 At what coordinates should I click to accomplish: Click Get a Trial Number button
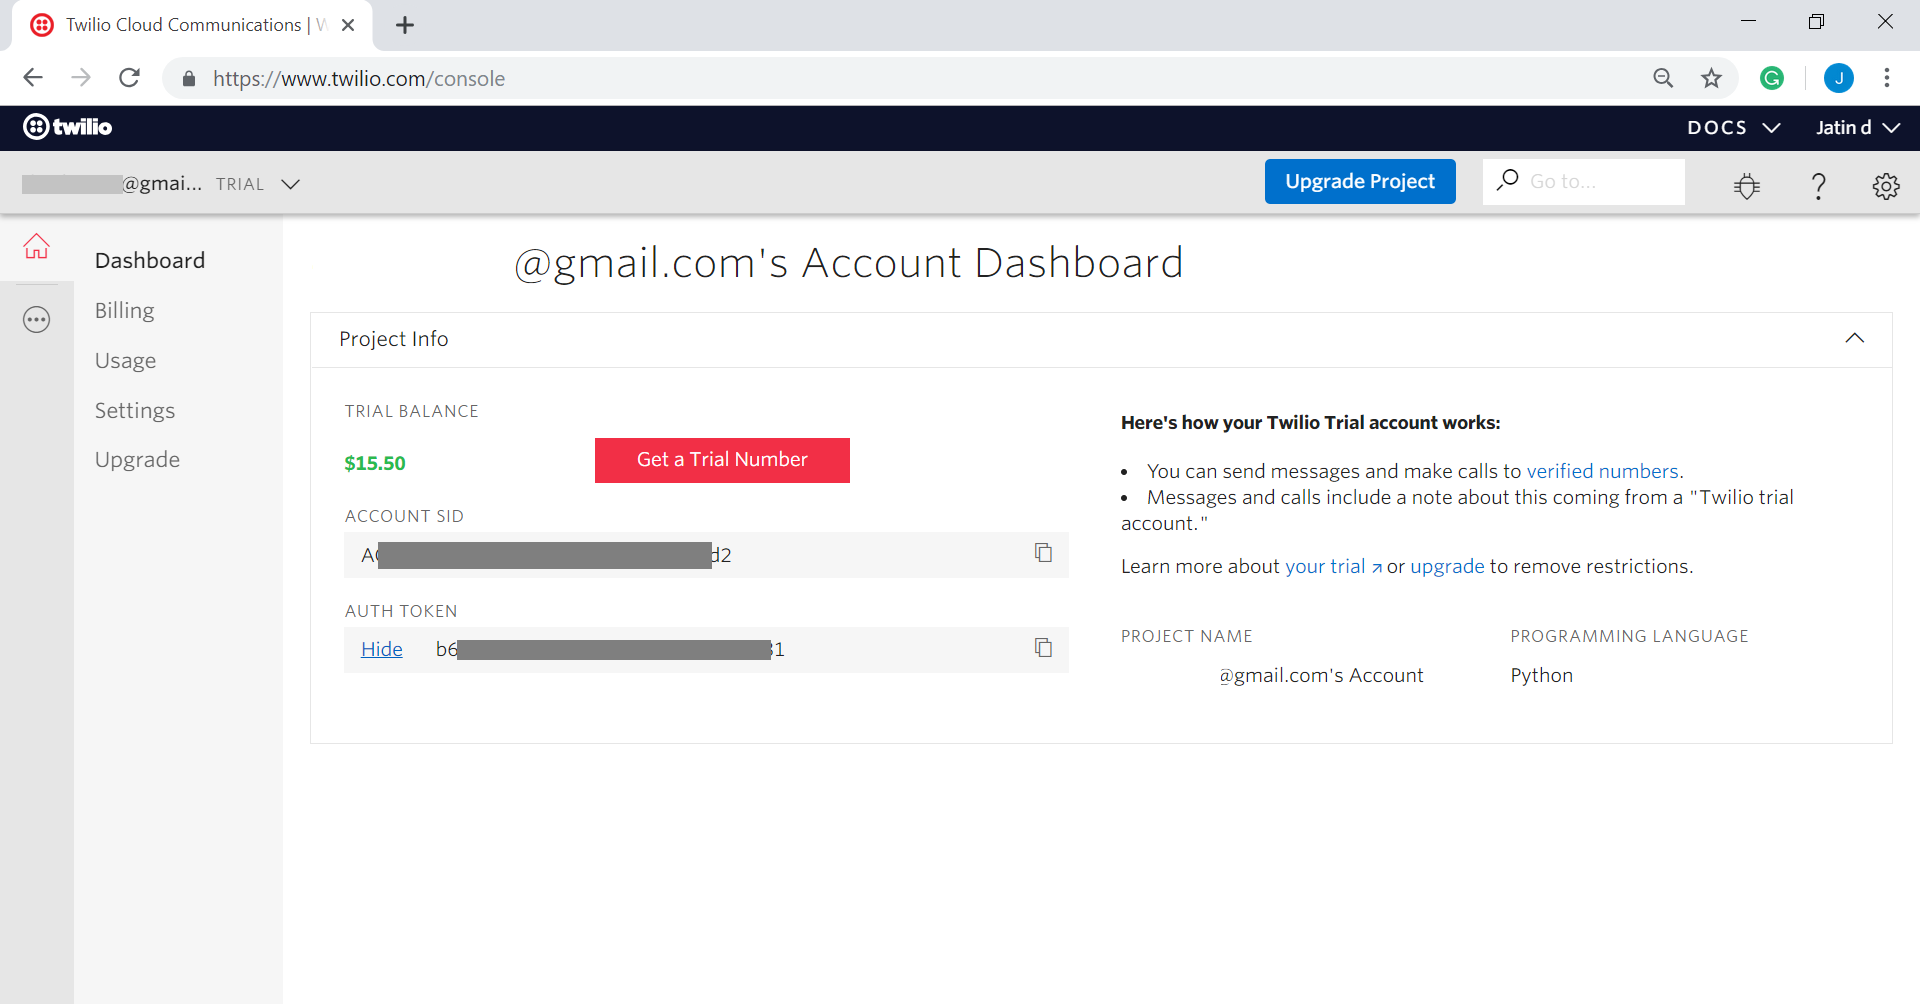pos(722,460)
